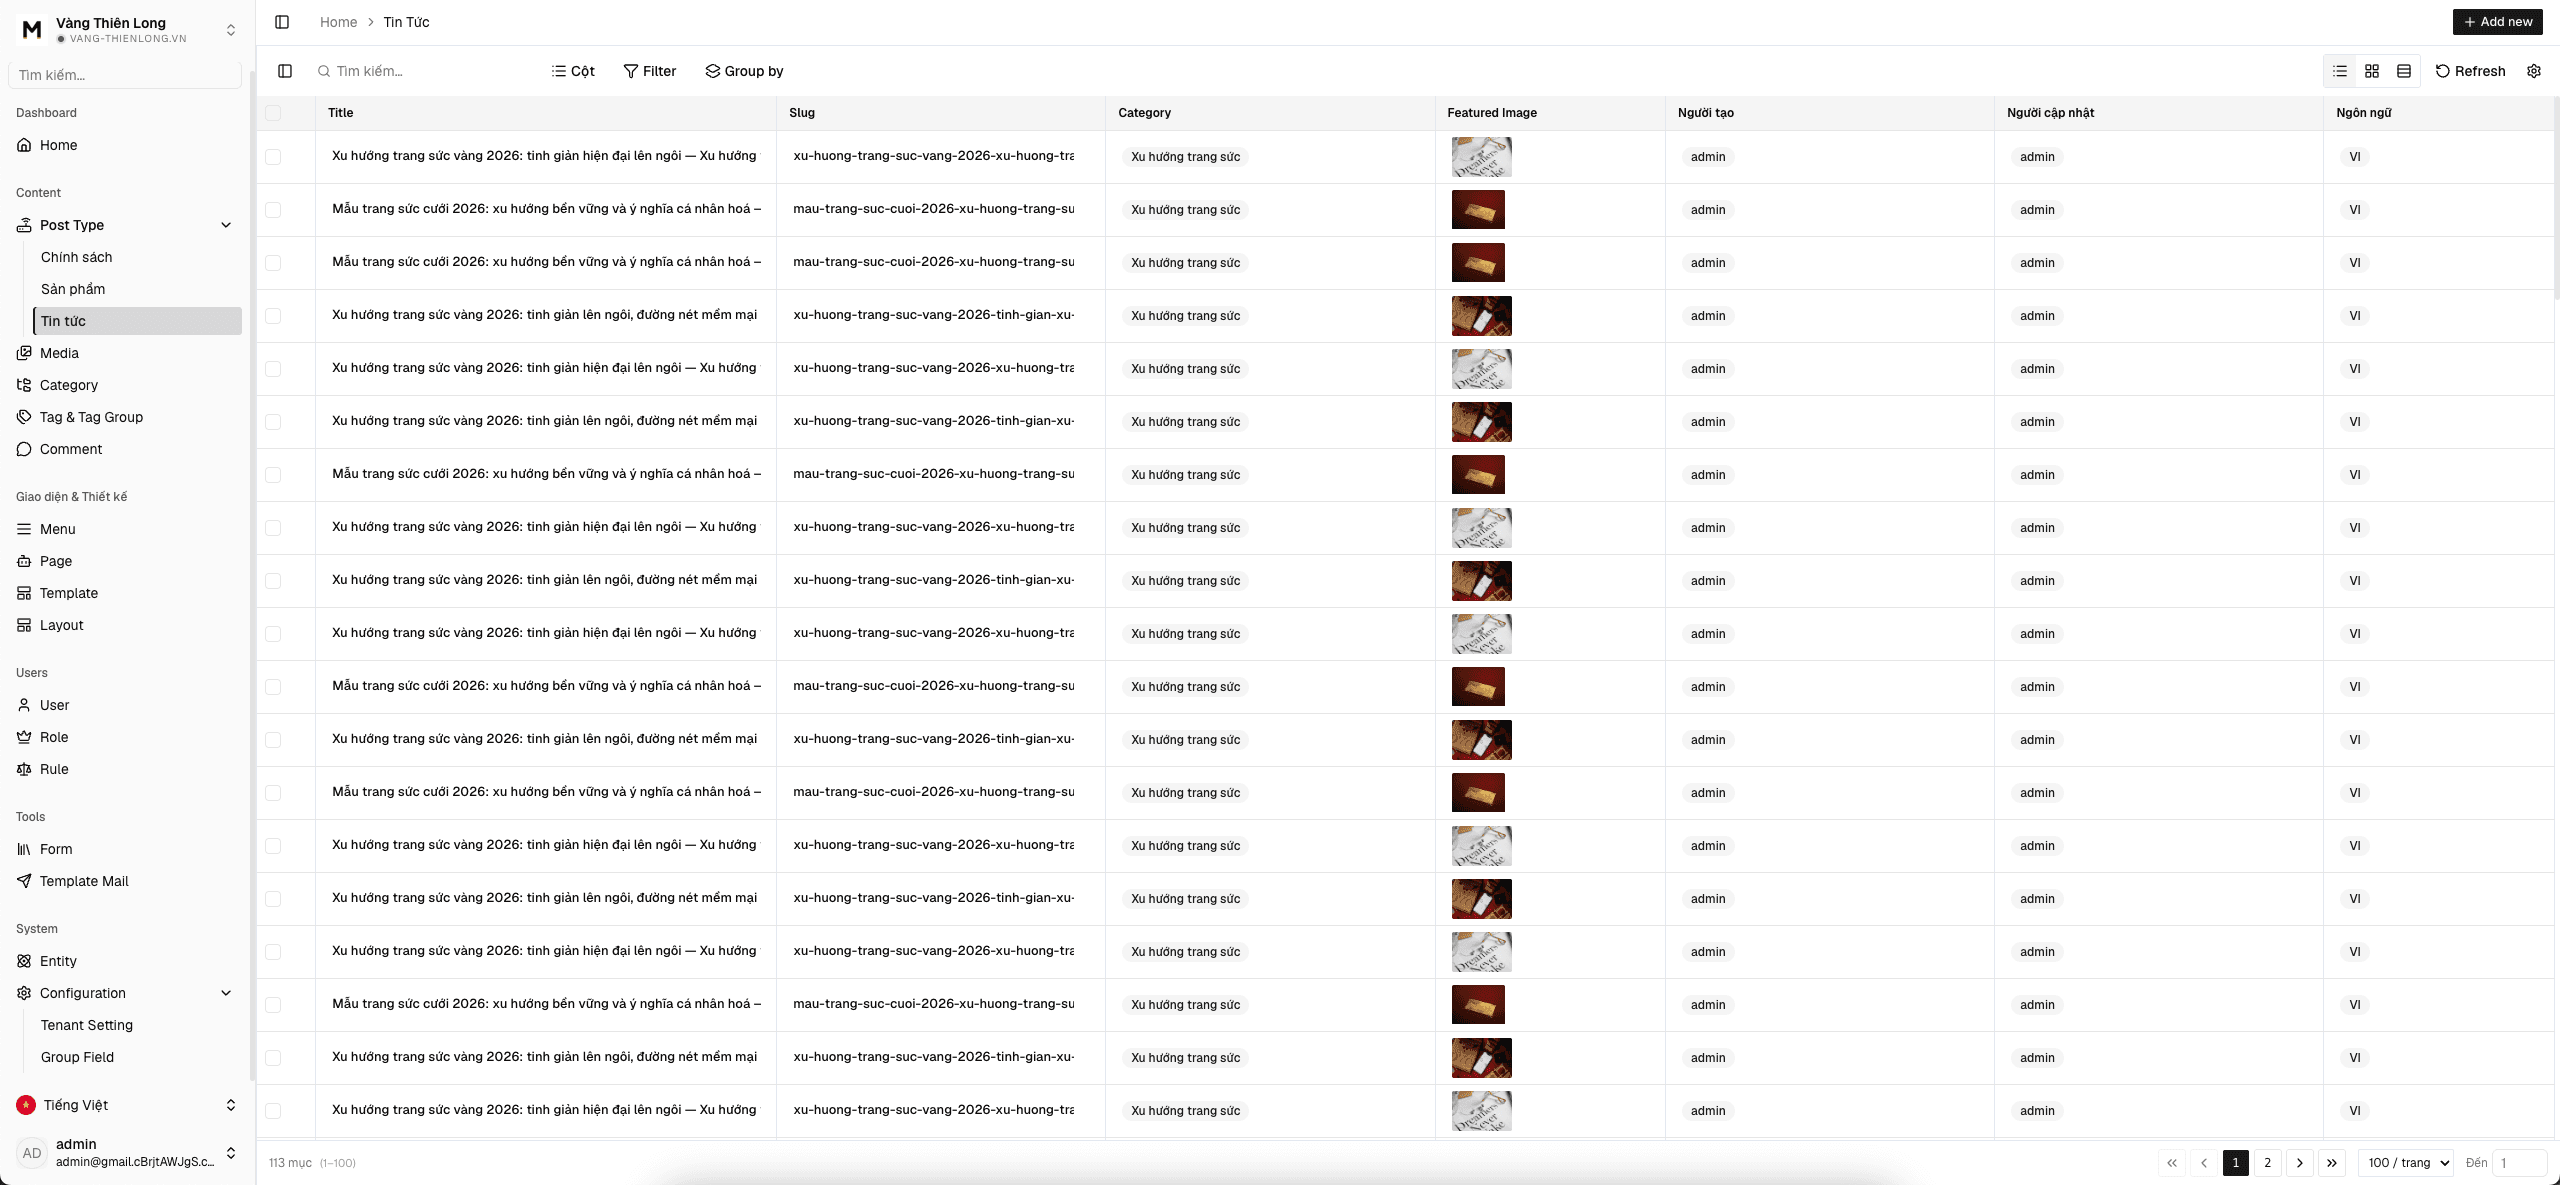Click the Menu hamburger icon in sidebar

[24, 529]
